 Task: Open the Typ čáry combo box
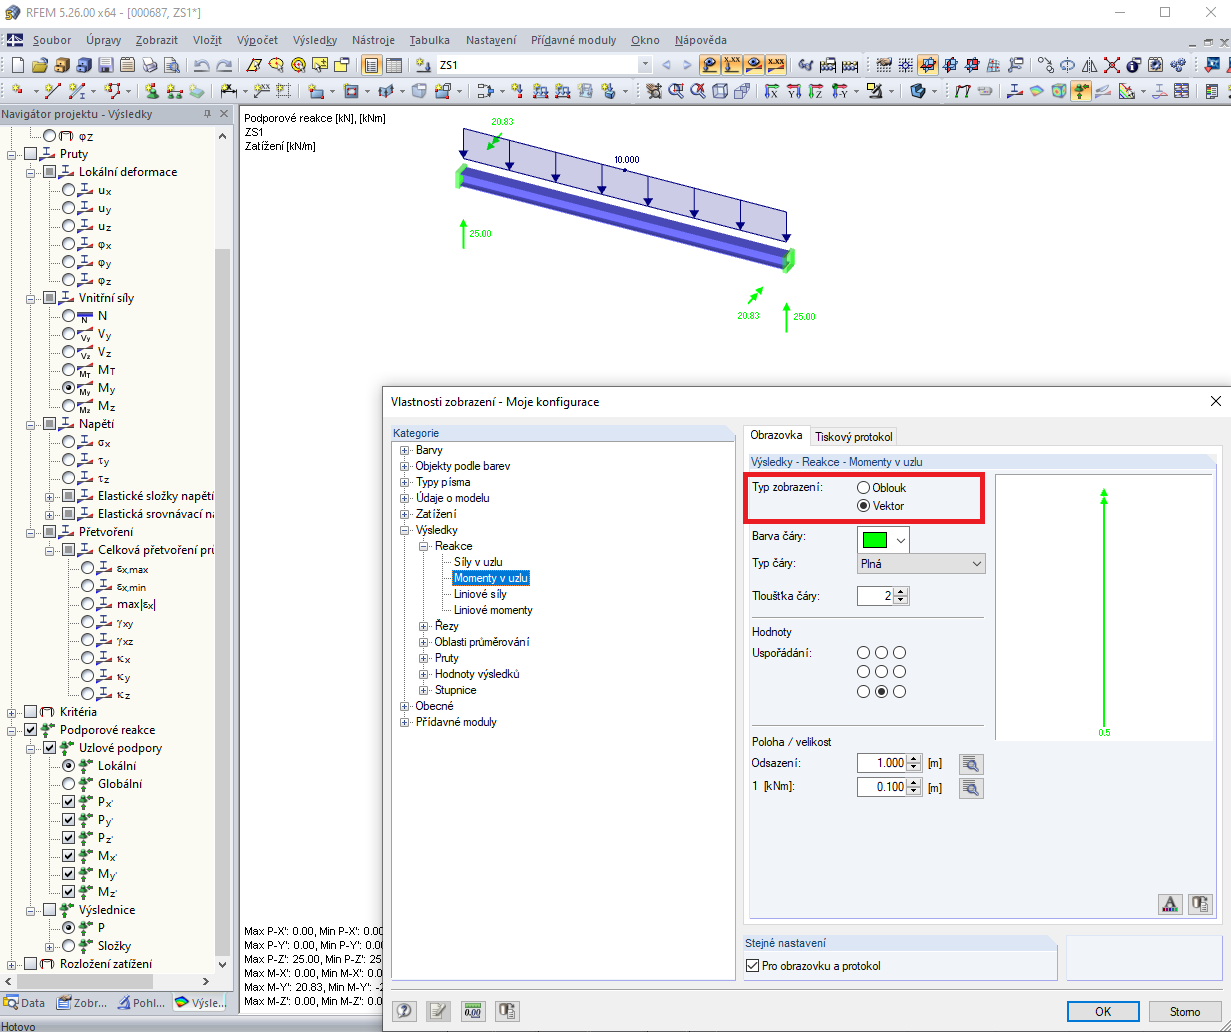click(x=921, y=564)
